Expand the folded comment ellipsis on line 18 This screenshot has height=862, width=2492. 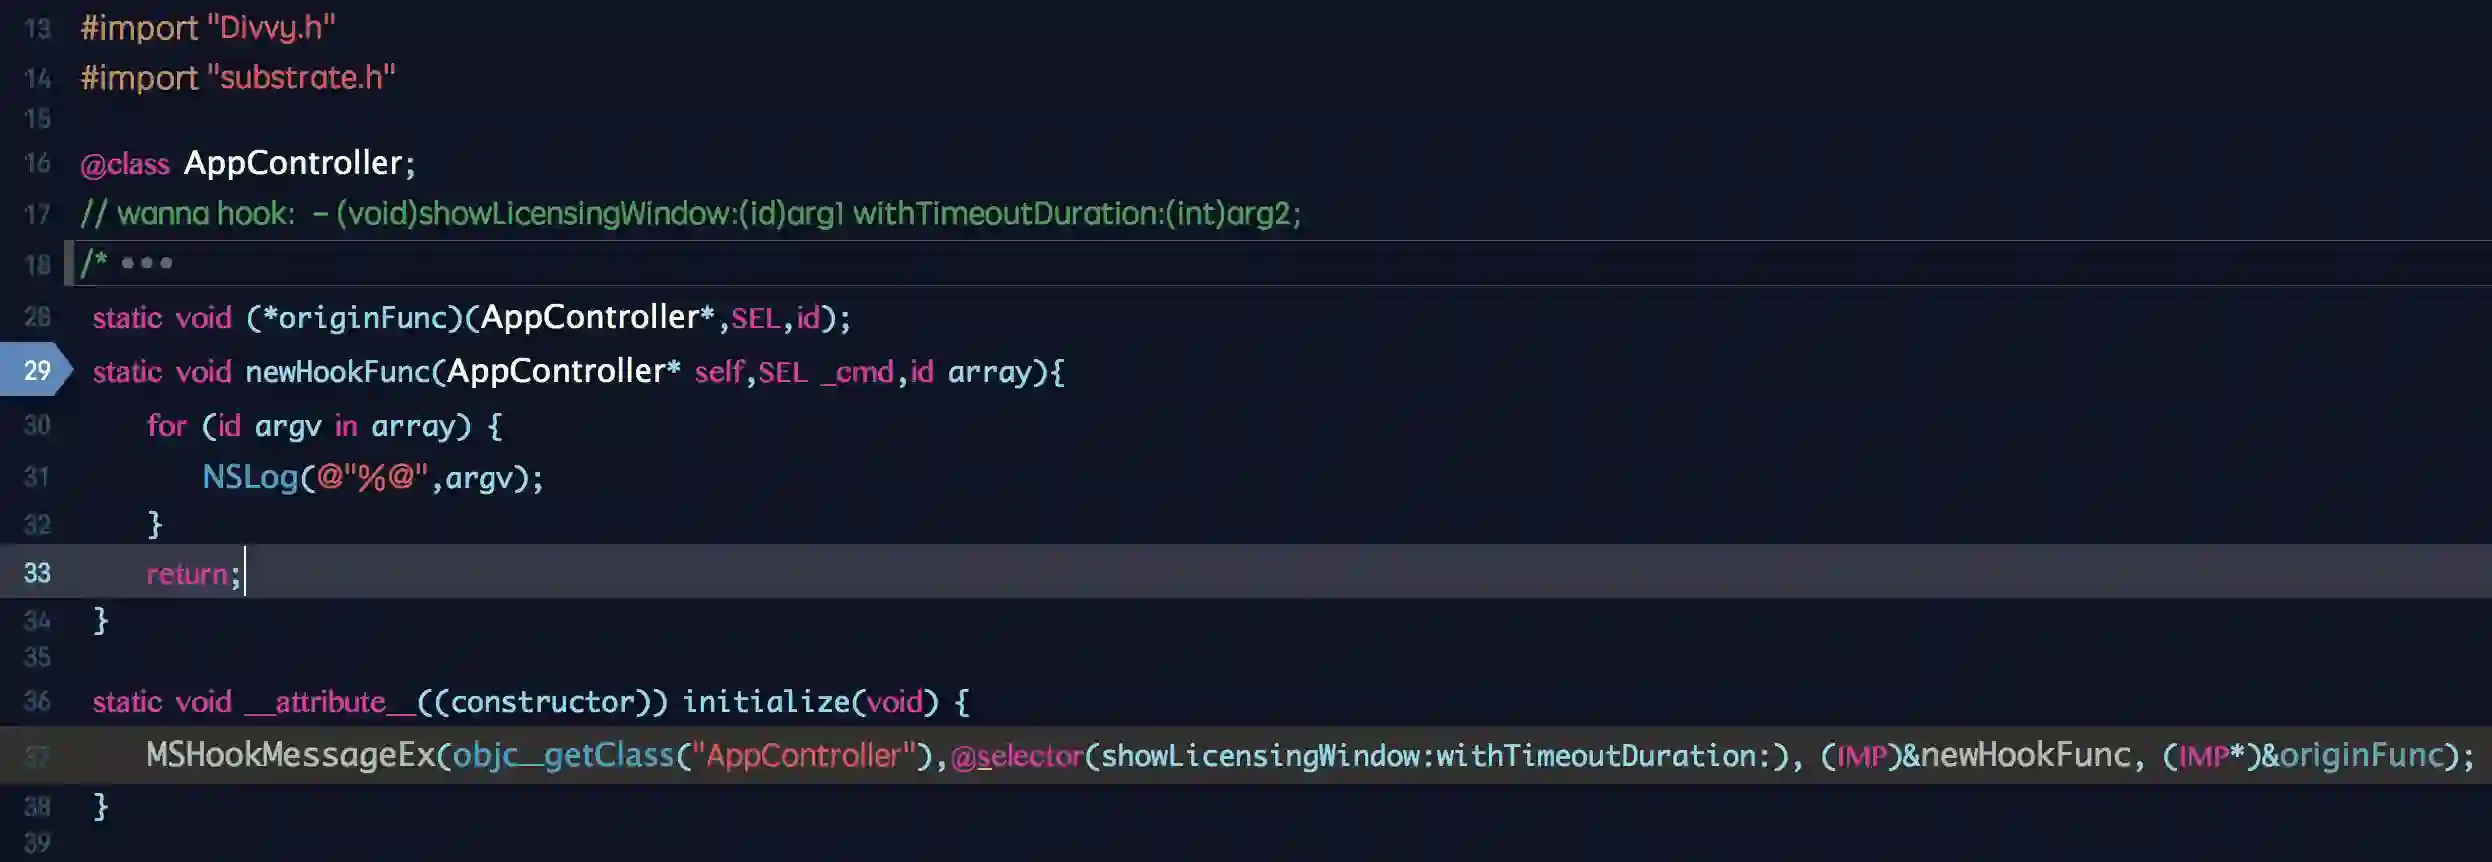click(x=146, y=263)
